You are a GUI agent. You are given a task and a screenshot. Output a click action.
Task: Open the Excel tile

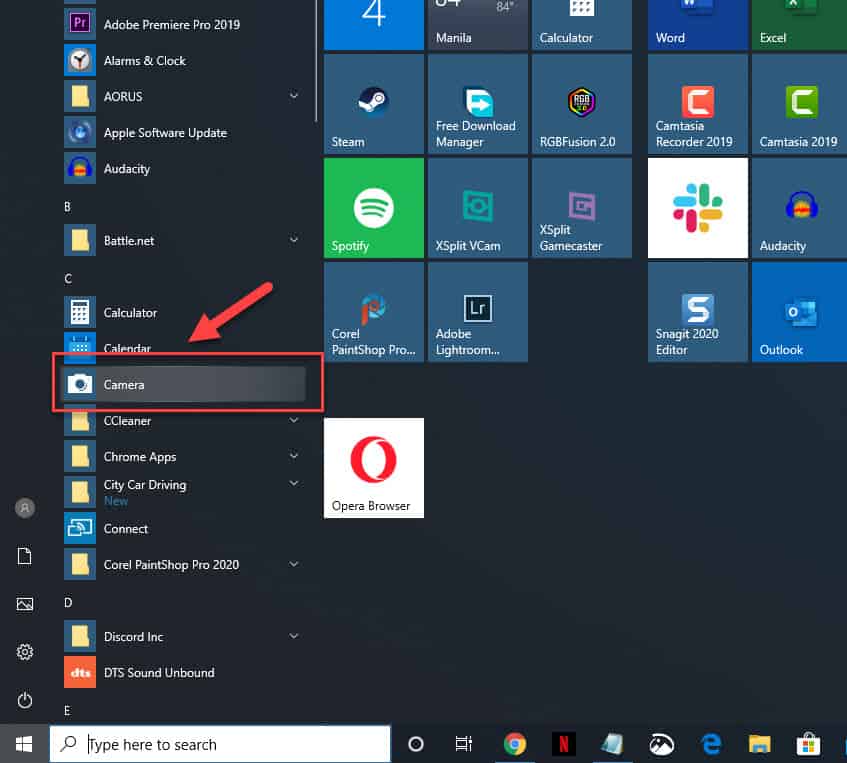pos(799,25)
